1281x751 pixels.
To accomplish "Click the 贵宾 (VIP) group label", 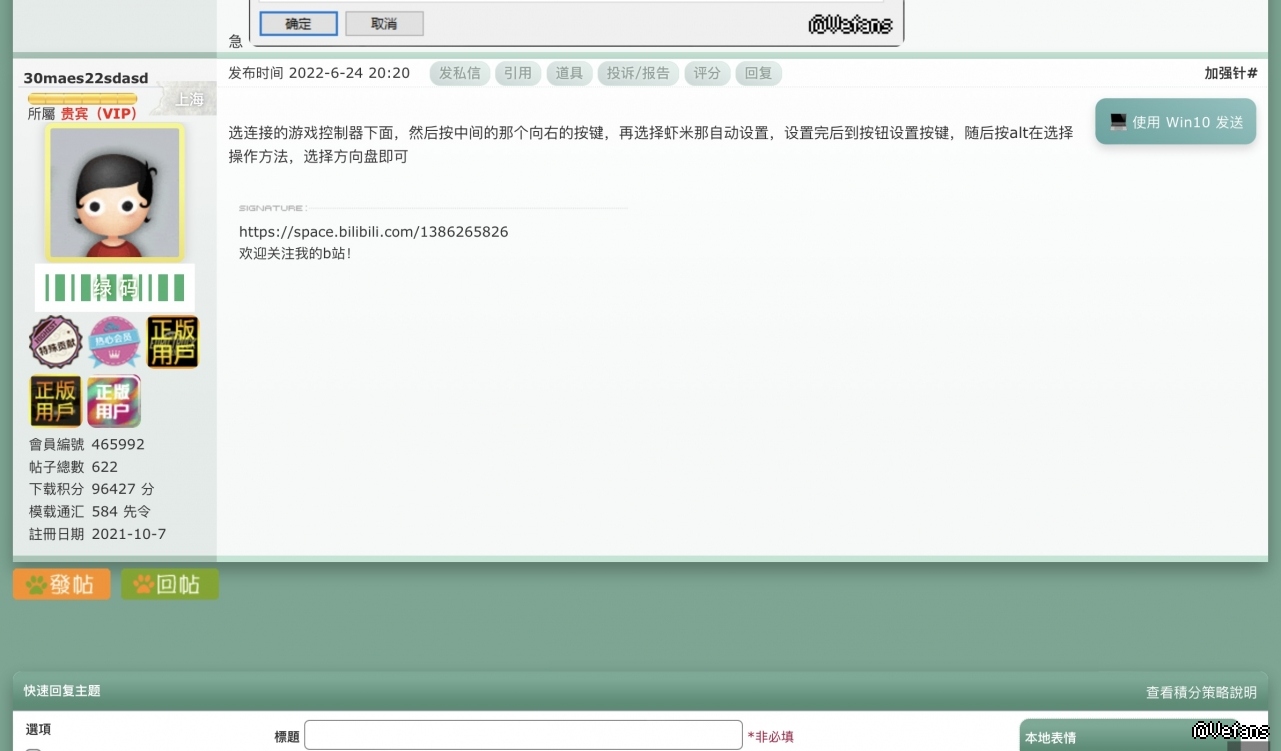I will 98,114.
